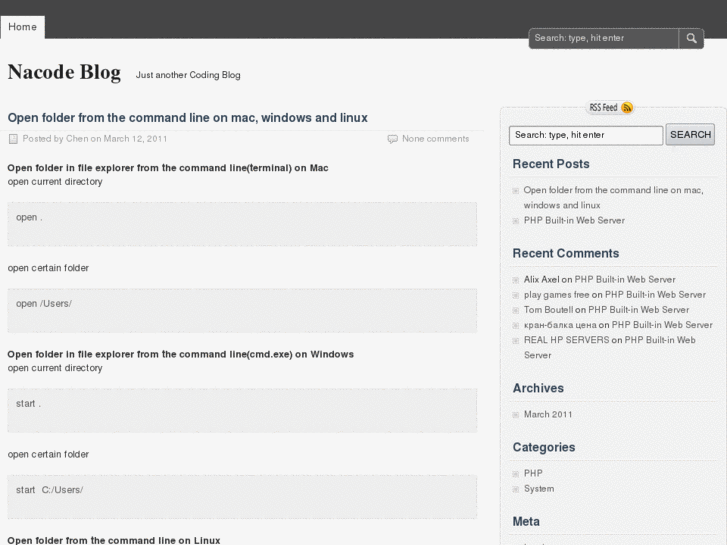Open the March 2011 archive
The image size is (727, 545).
pos(548,414)
